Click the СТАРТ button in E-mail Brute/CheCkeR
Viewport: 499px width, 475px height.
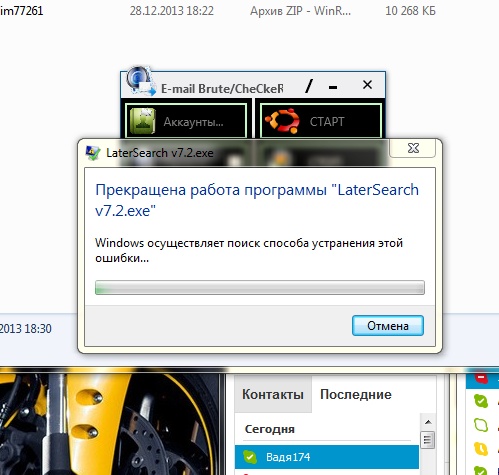pyautogui.click(x=321, y=121)
